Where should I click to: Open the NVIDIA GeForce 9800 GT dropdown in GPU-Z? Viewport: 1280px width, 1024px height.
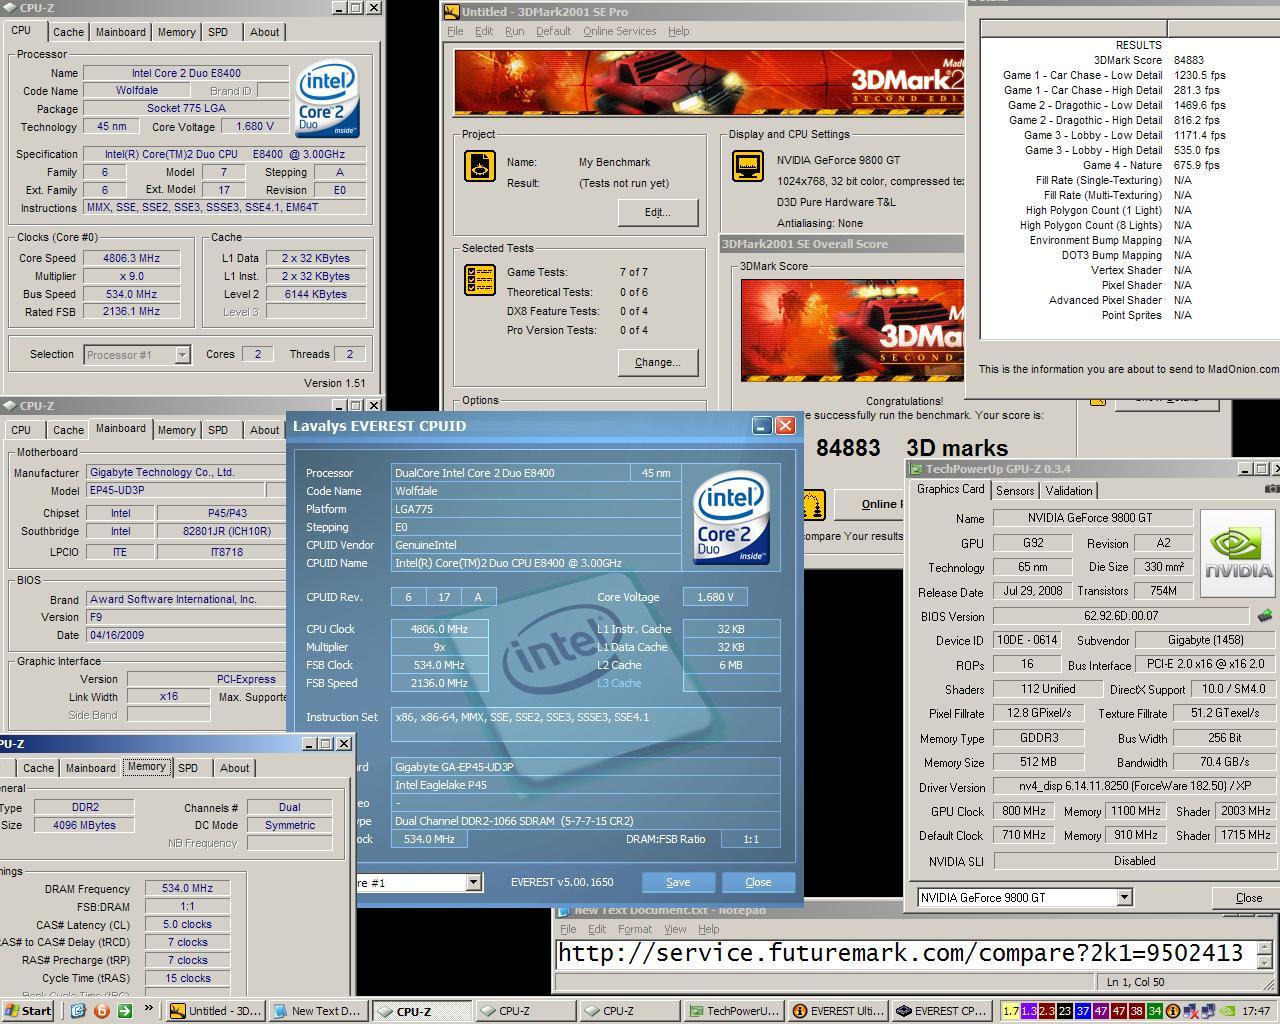(1124, 897)
